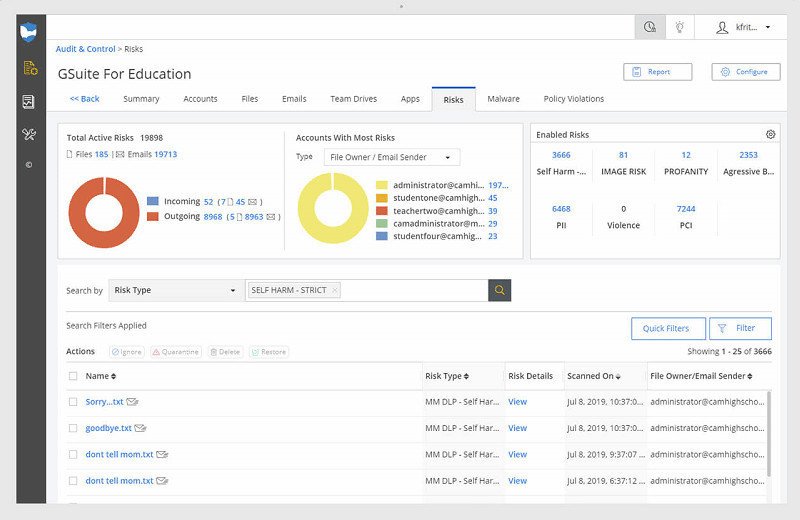Click the Filter button with funnel

point(740,328)
